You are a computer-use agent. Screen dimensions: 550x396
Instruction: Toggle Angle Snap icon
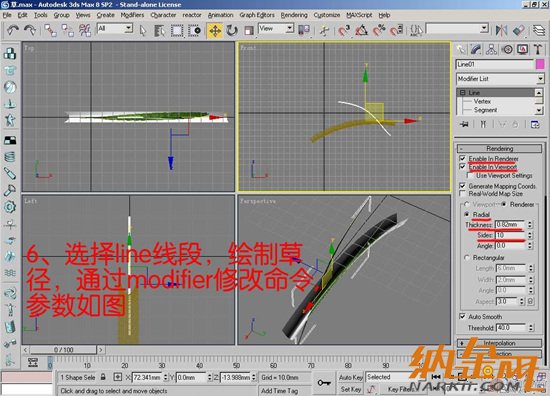[361, 31]
